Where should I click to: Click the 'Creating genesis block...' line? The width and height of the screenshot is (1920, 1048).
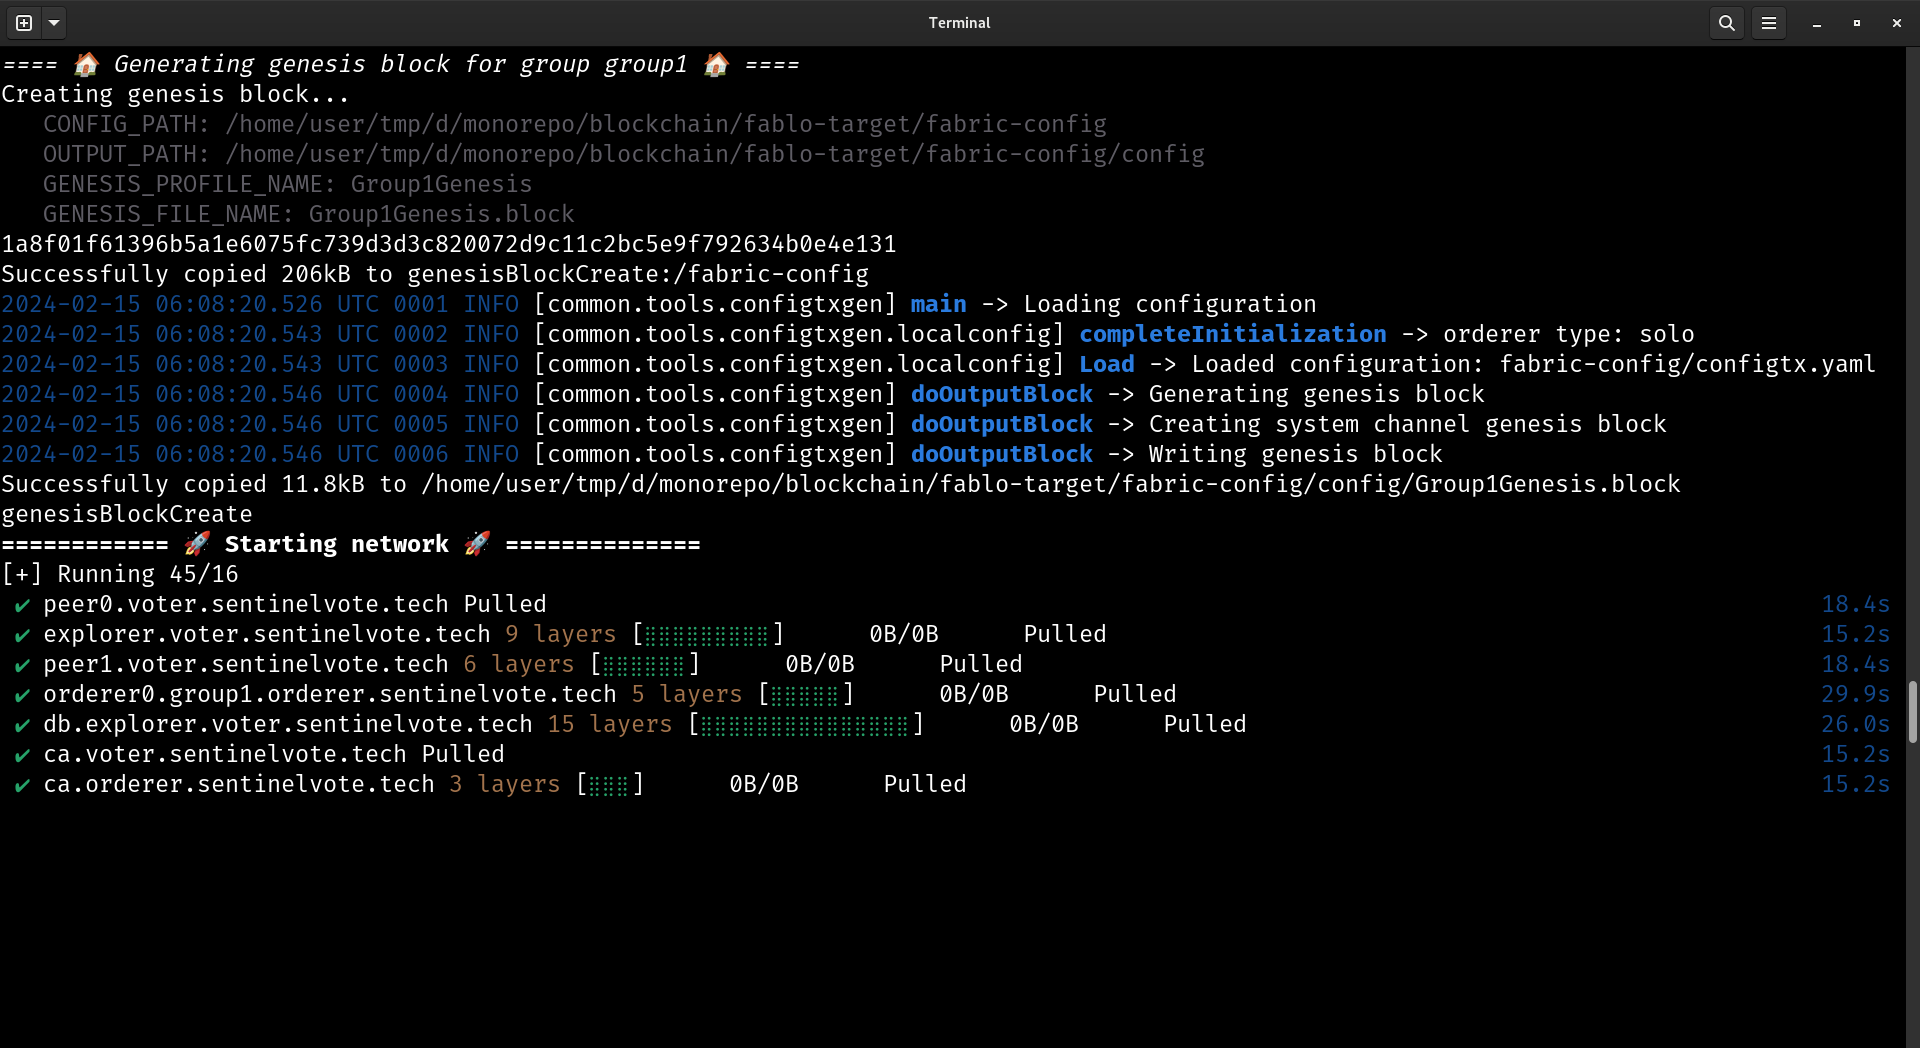[176, 94]
